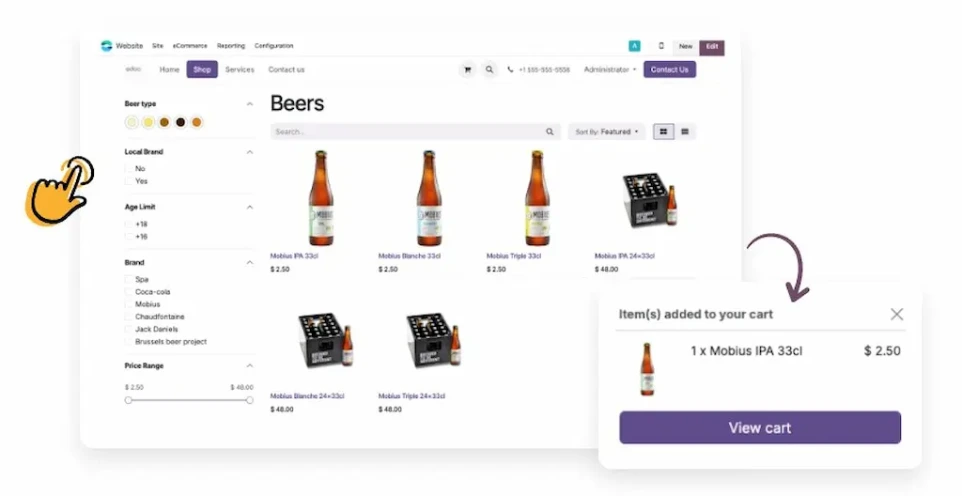Open the Administrator account dropdown

609,70
